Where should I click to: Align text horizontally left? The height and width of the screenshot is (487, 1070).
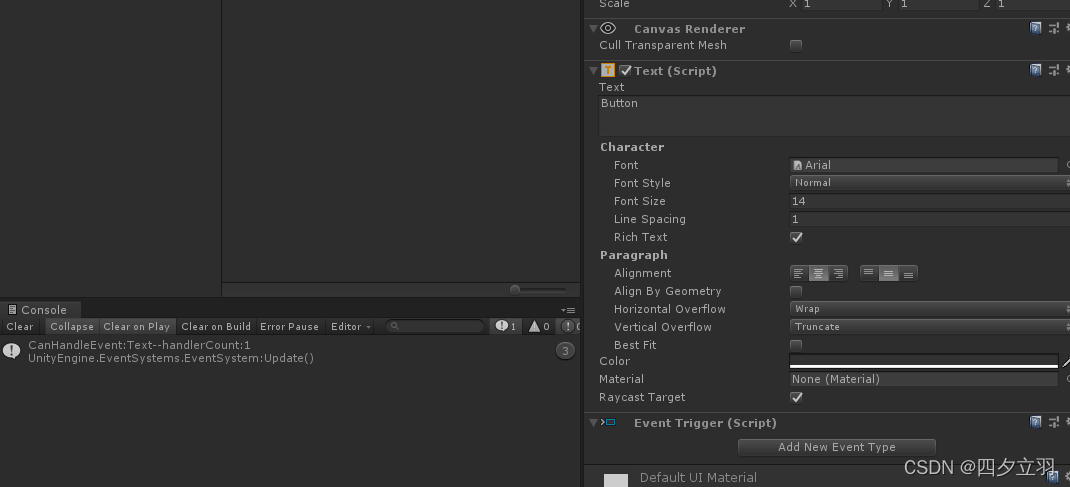point(799,274)
